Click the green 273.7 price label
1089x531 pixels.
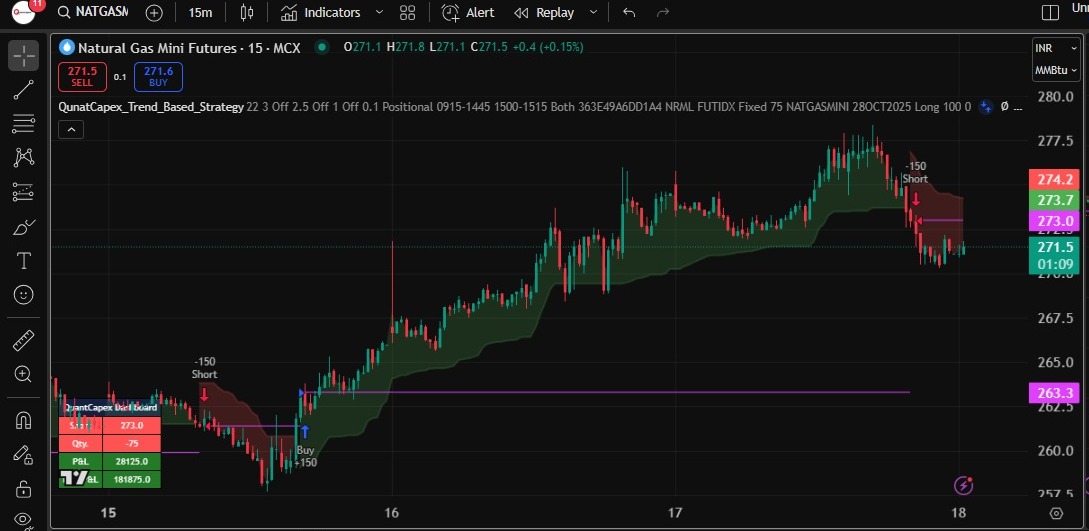[1055, 201]
